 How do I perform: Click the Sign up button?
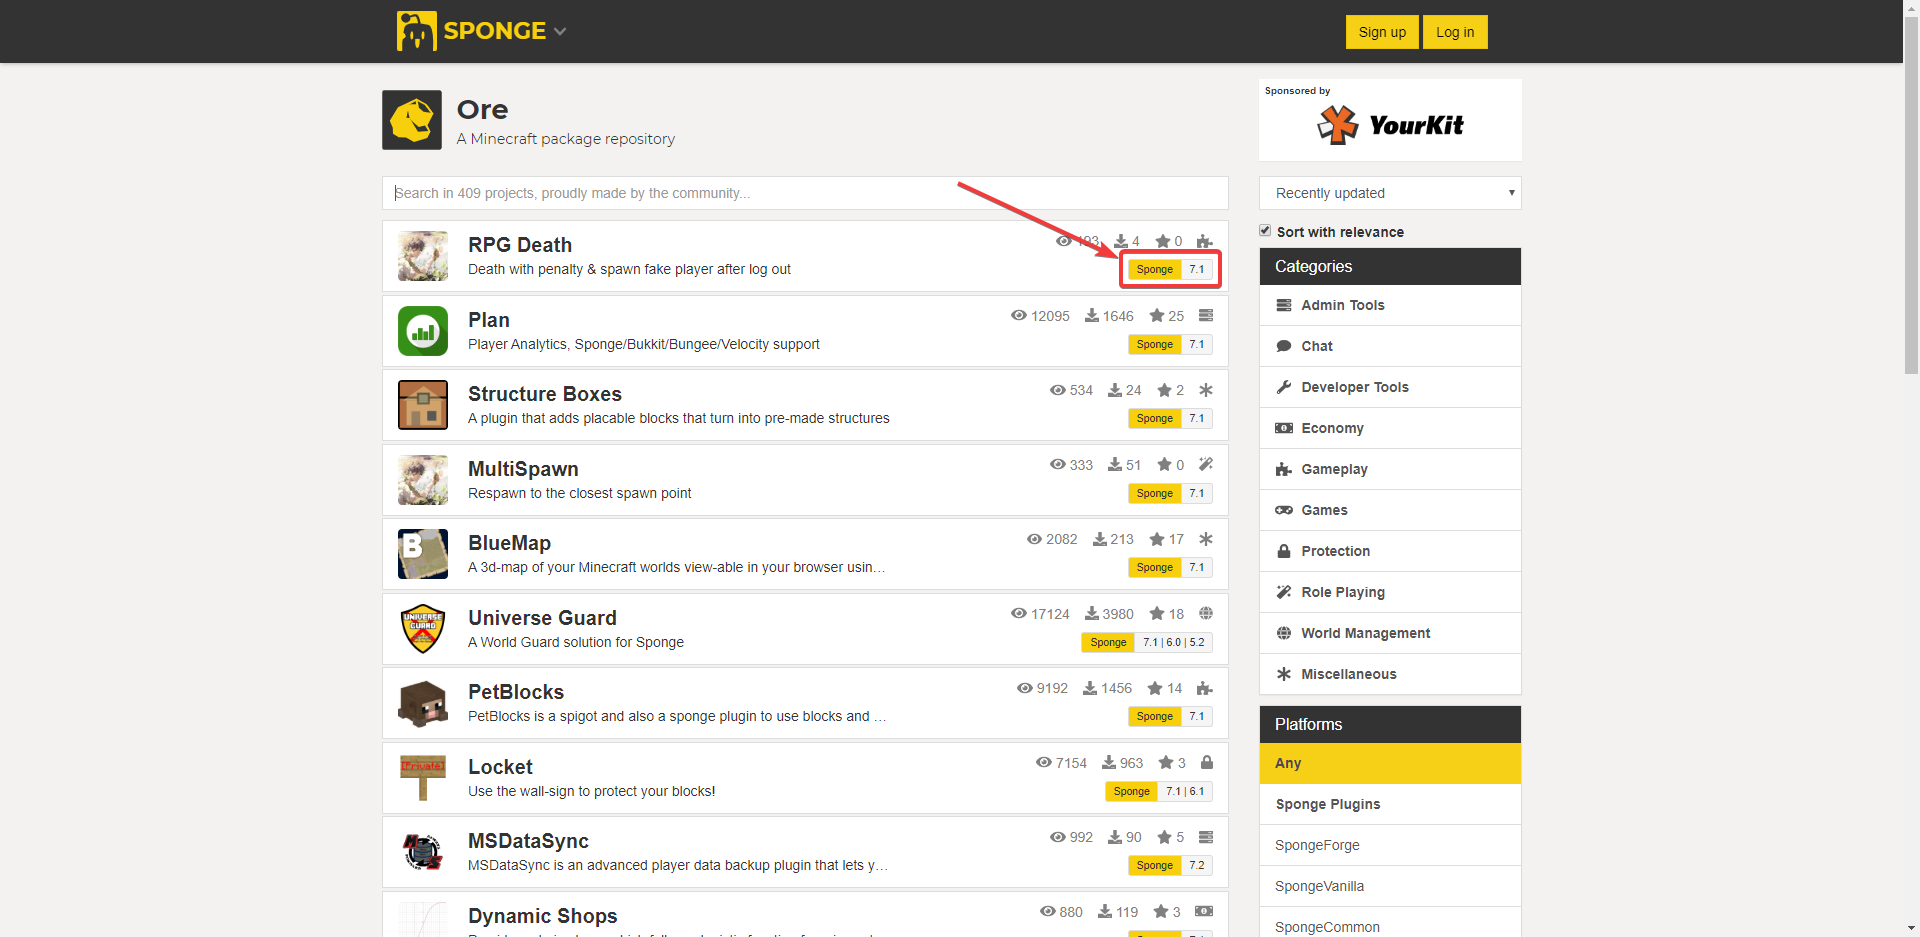click(1382, 32)
